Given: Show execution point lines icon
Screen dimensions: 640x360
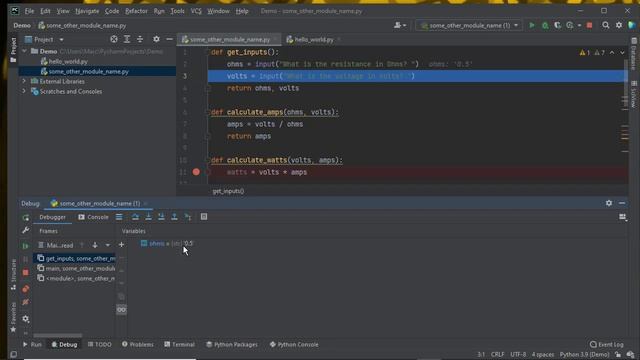Looking at the screenshot, I should [x=119, y=217].
